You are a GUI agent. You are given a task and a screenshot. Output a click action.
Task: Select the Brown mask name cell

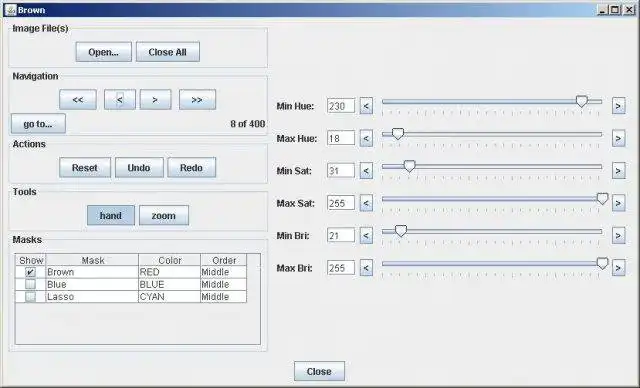92,272
